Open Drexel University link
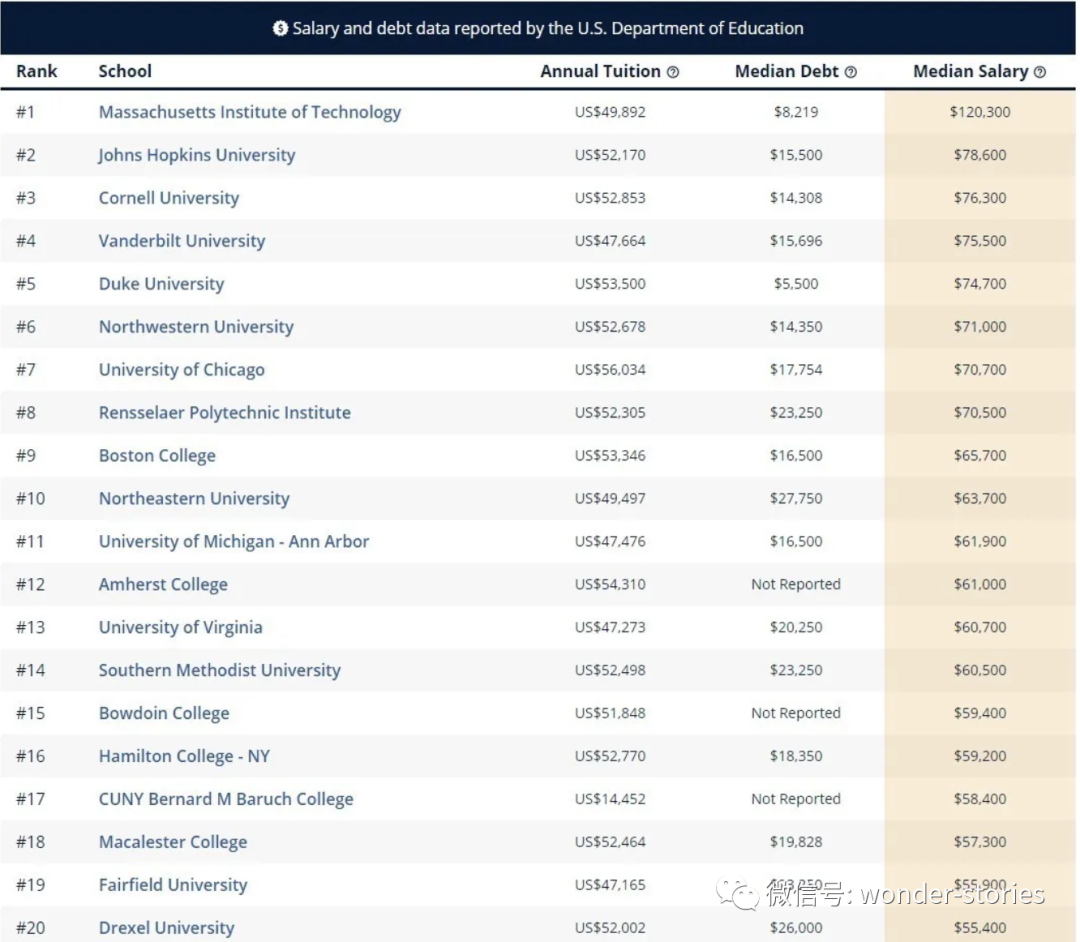 coord(167,928)
